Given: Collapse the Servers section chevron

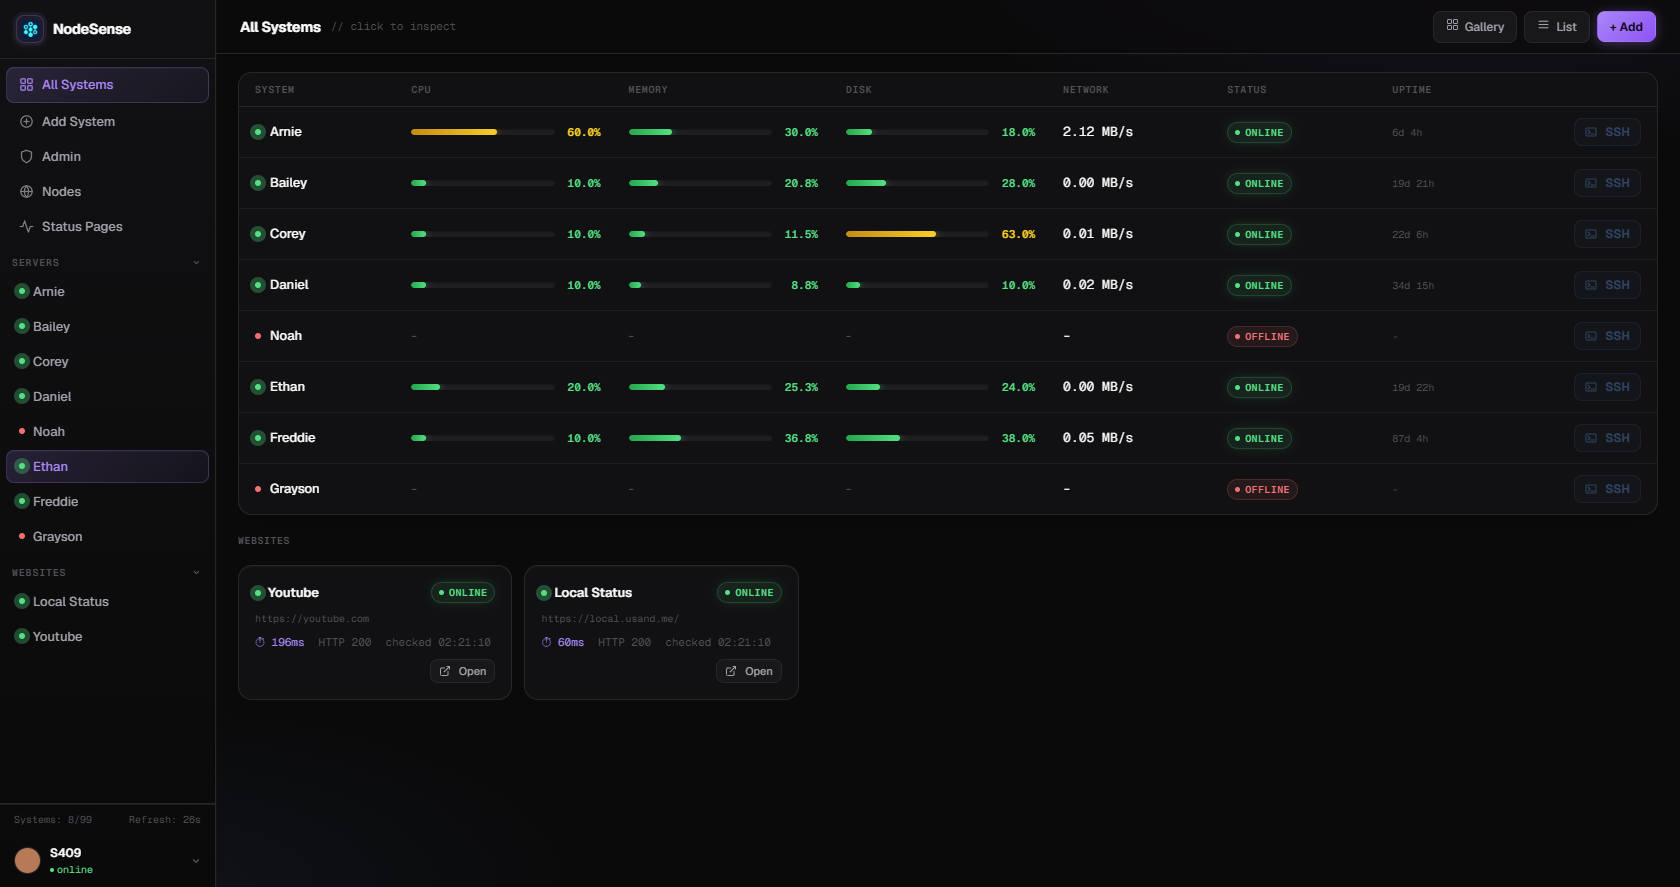Looking at the screenshot, I should coord(196,263).
